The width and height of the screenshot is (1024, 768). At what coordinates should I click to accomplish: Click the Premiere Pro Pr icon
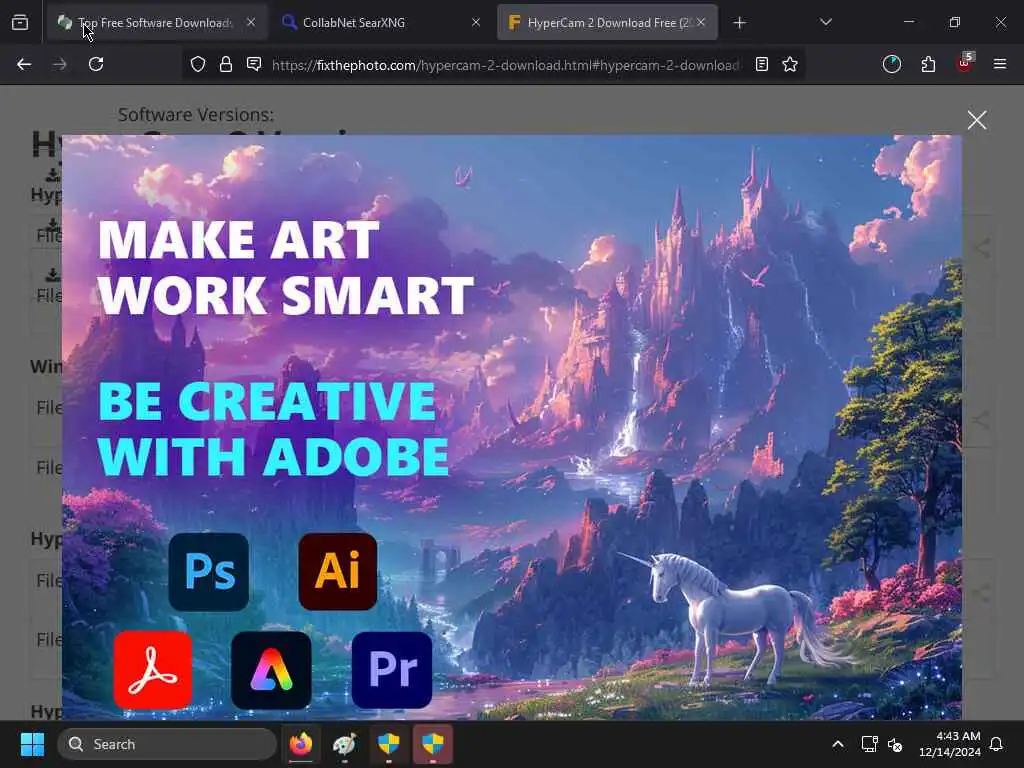click(x=392, y=670)
